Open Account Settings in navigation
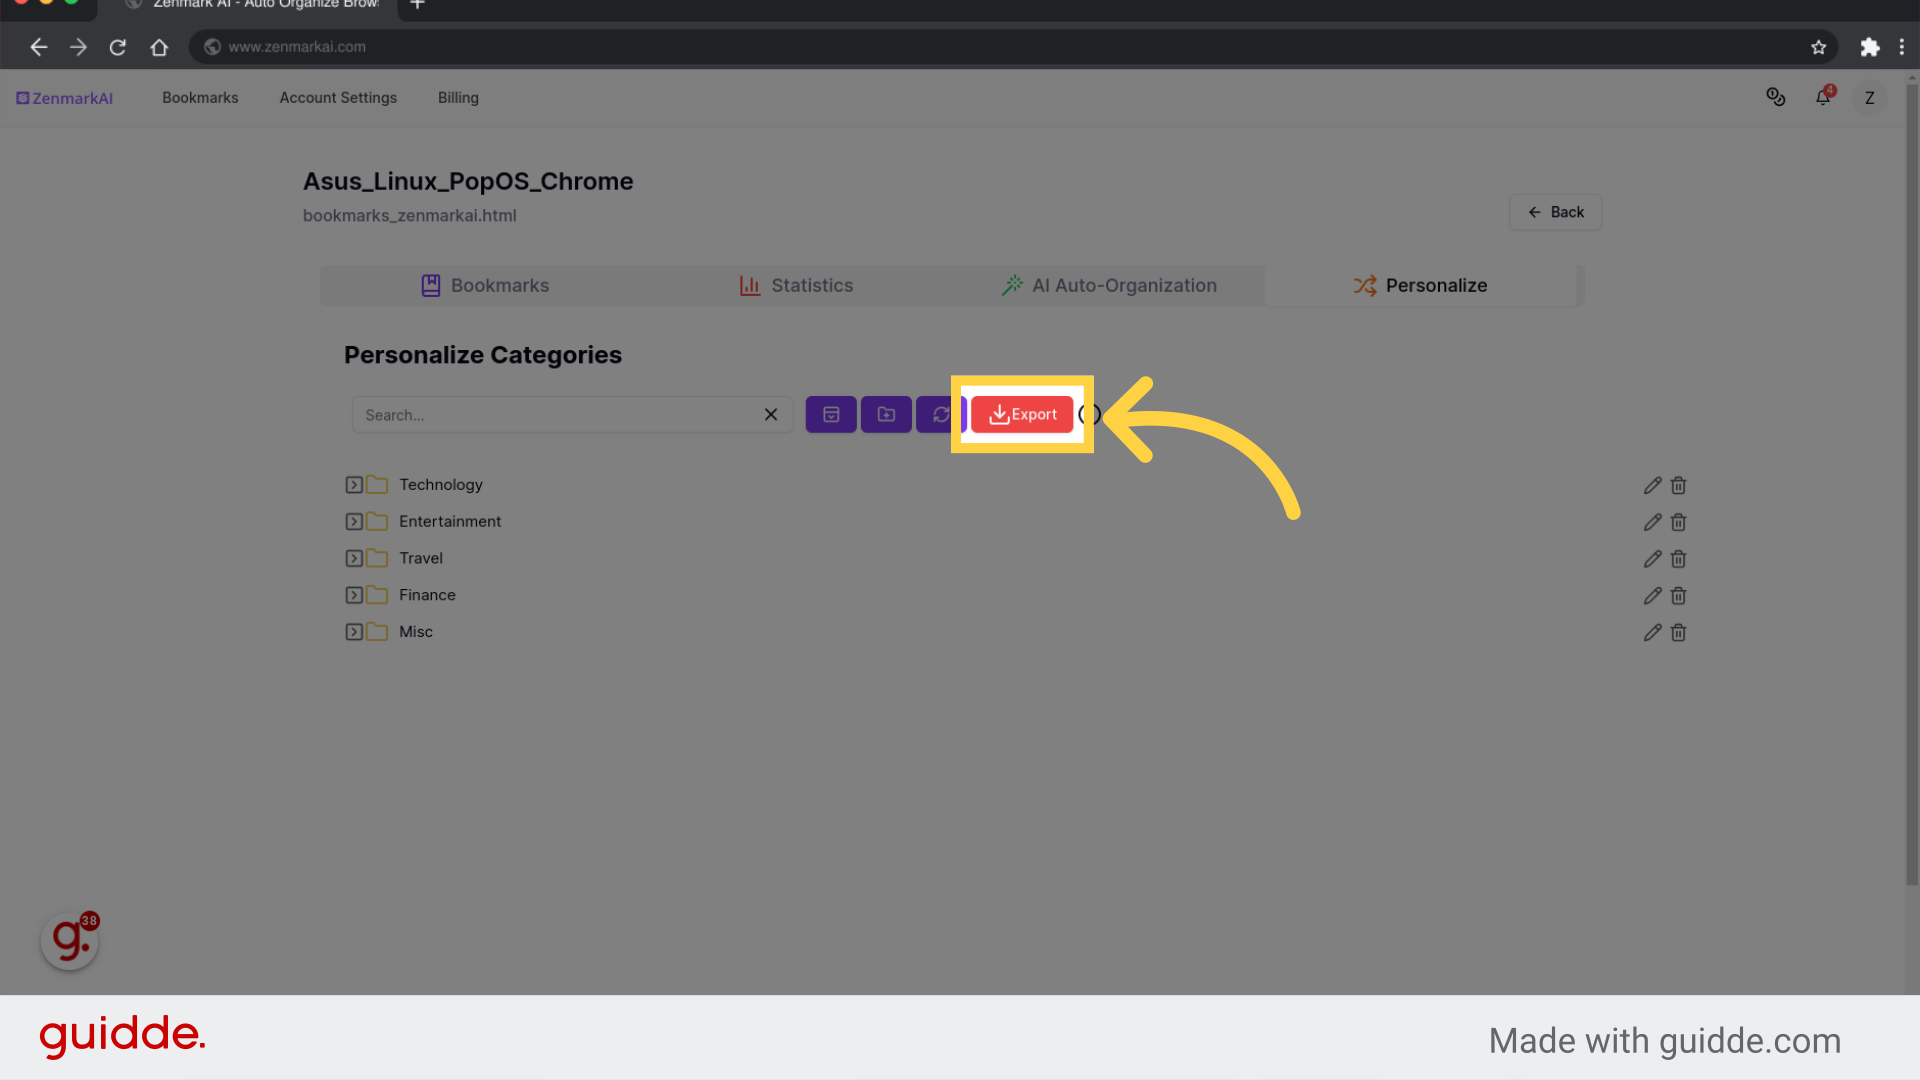Image resolution: width=1920 pixels, height=1080 pixels. point(338,98)
